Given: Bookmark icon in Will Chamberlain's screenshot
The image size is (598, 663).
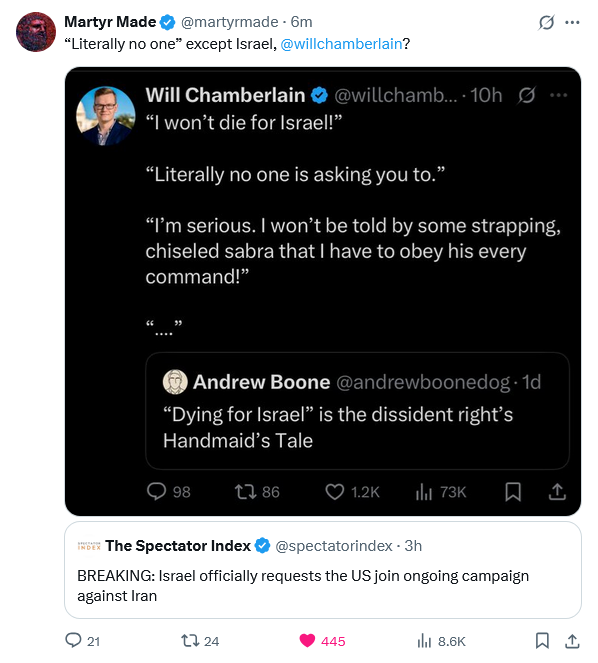Looking at the screenshot, I should [513, 492].
